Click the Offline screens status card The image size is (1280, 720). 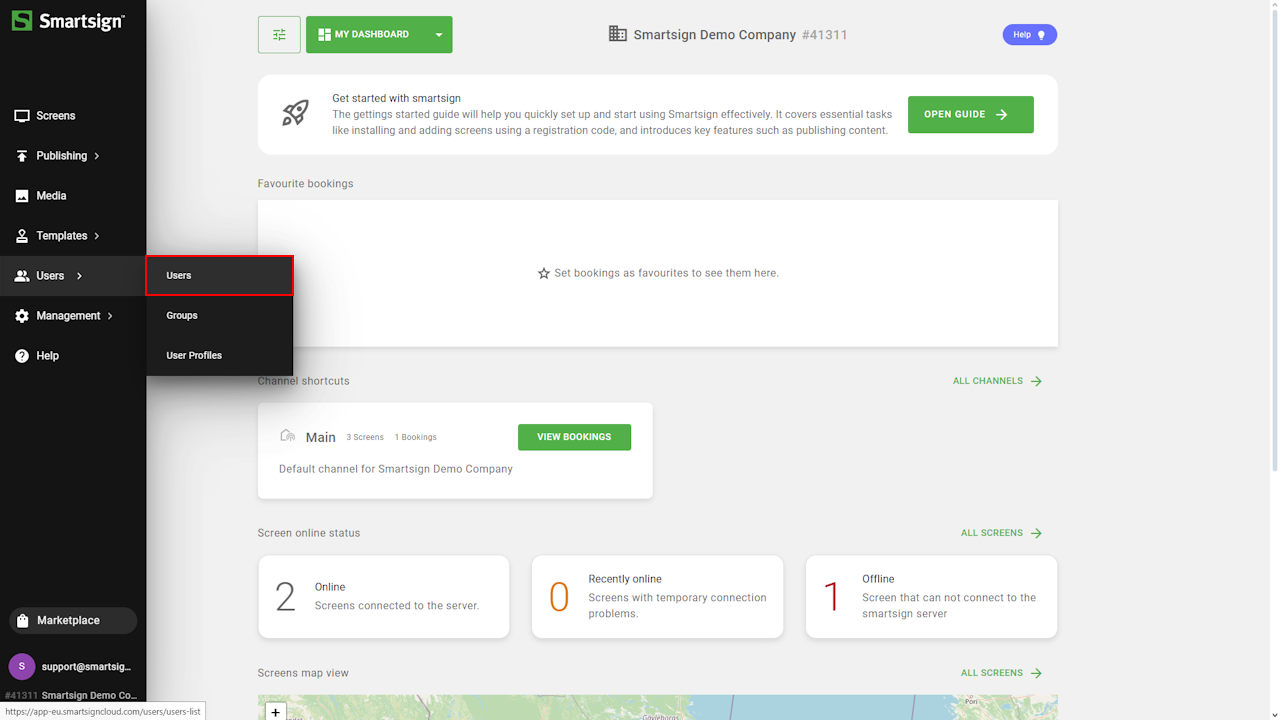(931, 597)
